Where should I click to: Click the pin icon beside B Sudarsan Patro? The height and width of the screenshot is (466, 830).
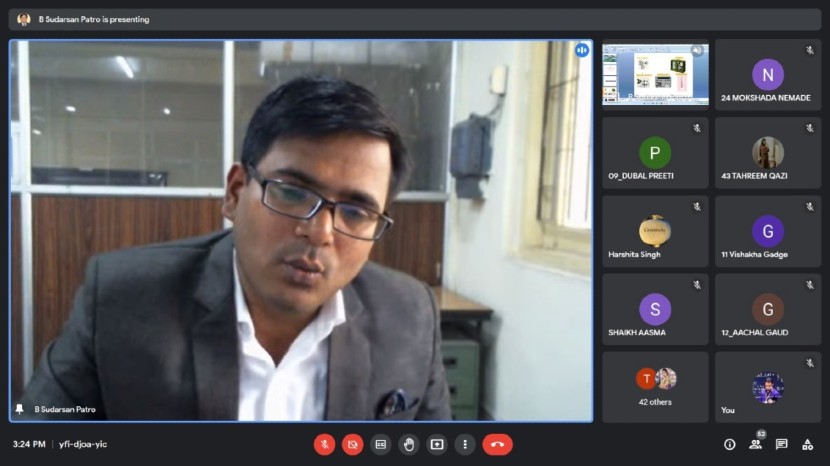coord(19,409)
